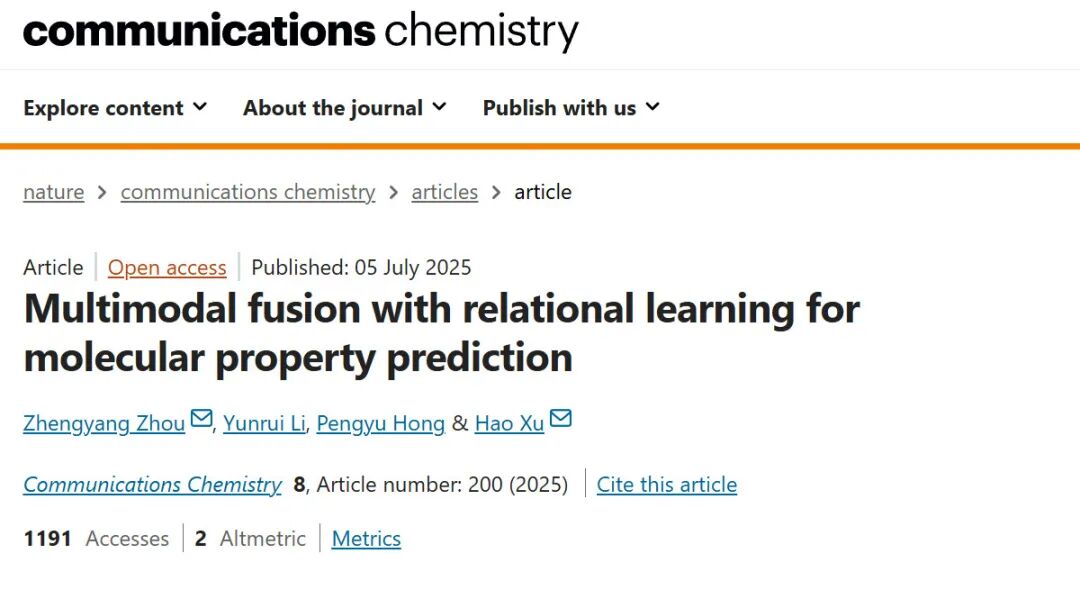This screenshot has height=608, width=1080.
Task: Open the articles breadcrumb link
Action: (x=445, y=192)
